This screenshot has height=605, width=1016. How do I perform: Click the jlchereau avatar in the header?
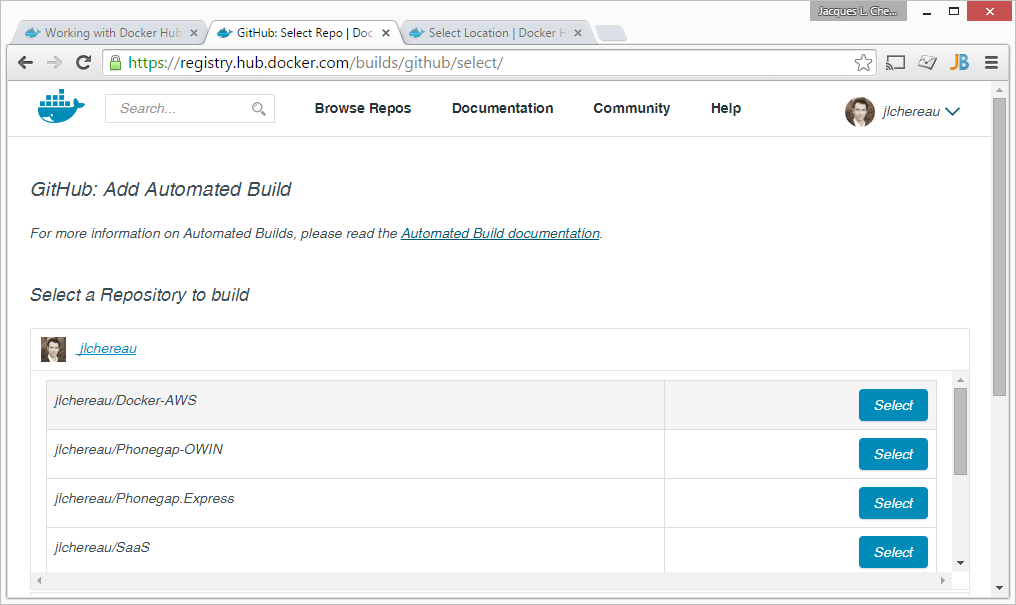860,111
